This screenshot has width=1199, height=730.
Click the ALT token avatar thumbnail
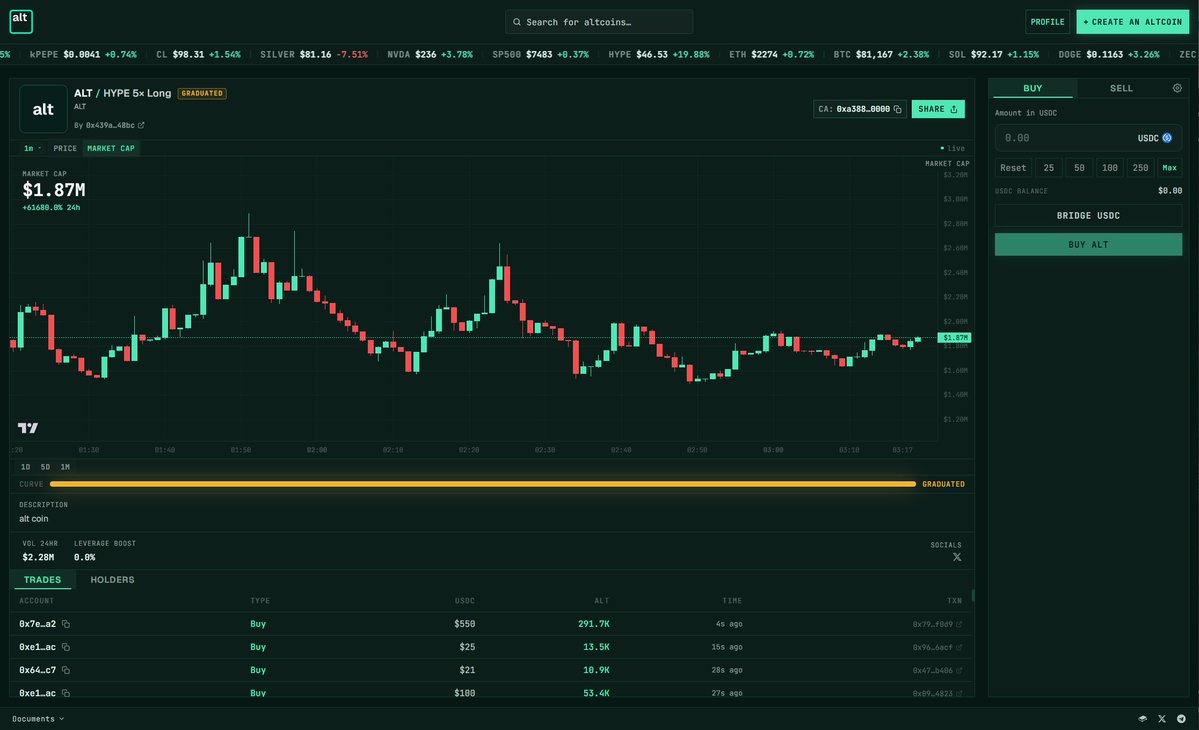pos(43,109)
